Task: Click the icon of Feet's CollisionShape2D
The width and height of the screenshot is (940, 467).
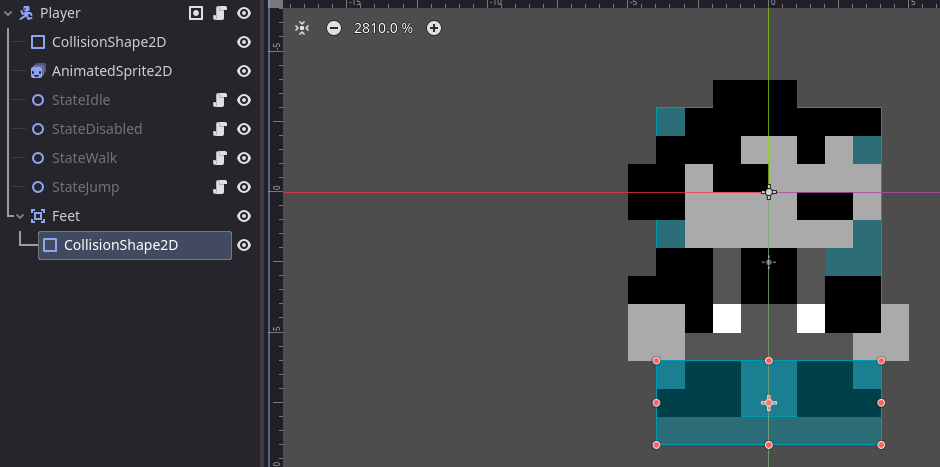Action: [x=50, y=245]
